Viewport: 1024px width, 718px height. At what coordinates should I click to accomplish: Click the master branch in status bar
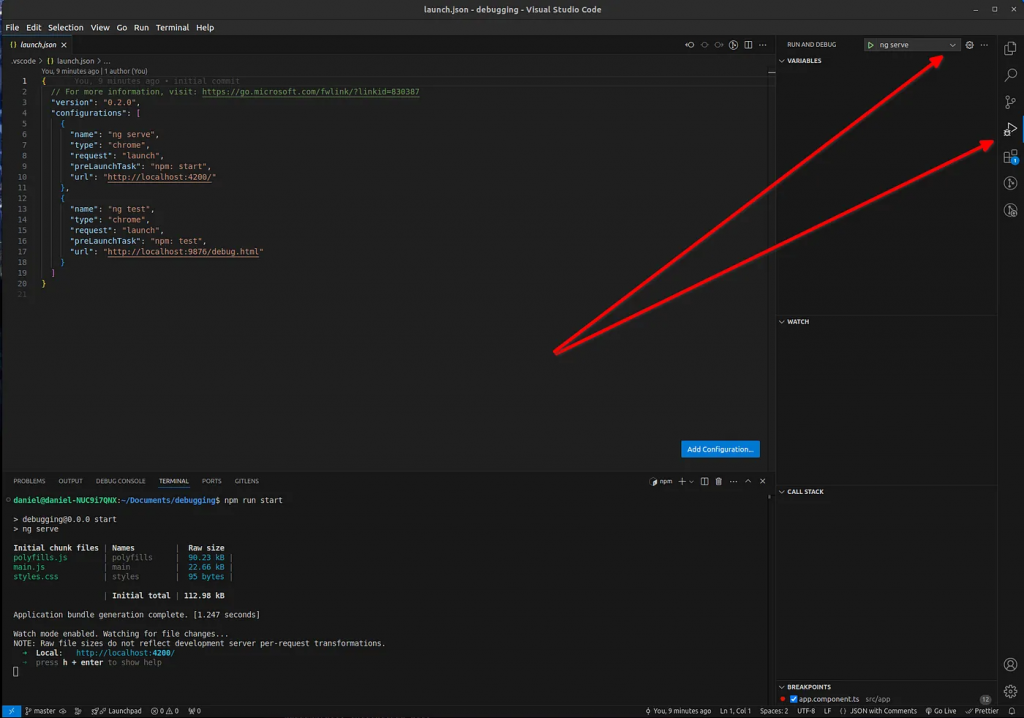click(41, 711)
